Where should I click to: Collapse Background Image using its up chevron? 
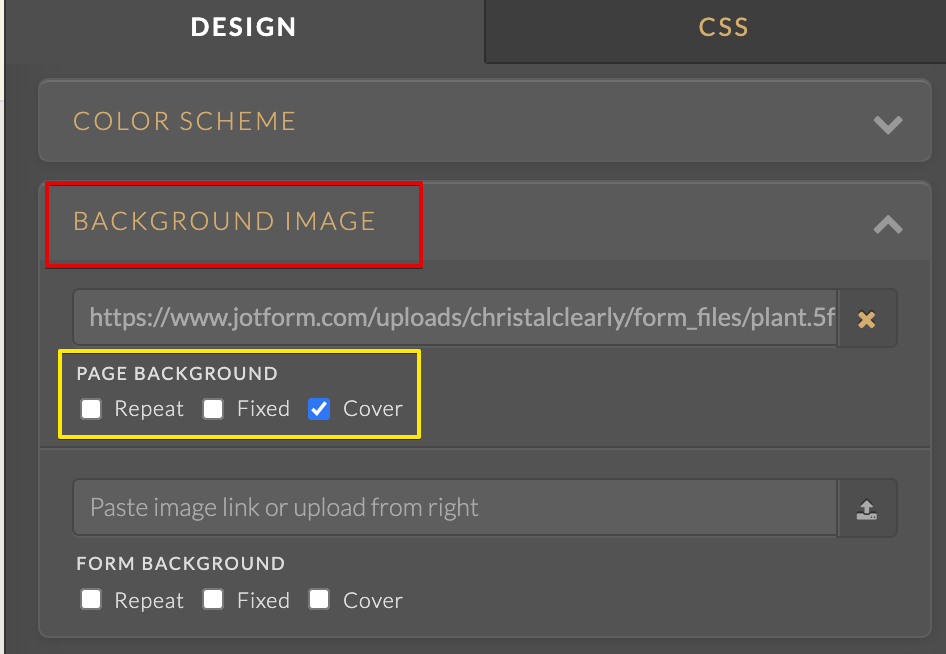887,224
